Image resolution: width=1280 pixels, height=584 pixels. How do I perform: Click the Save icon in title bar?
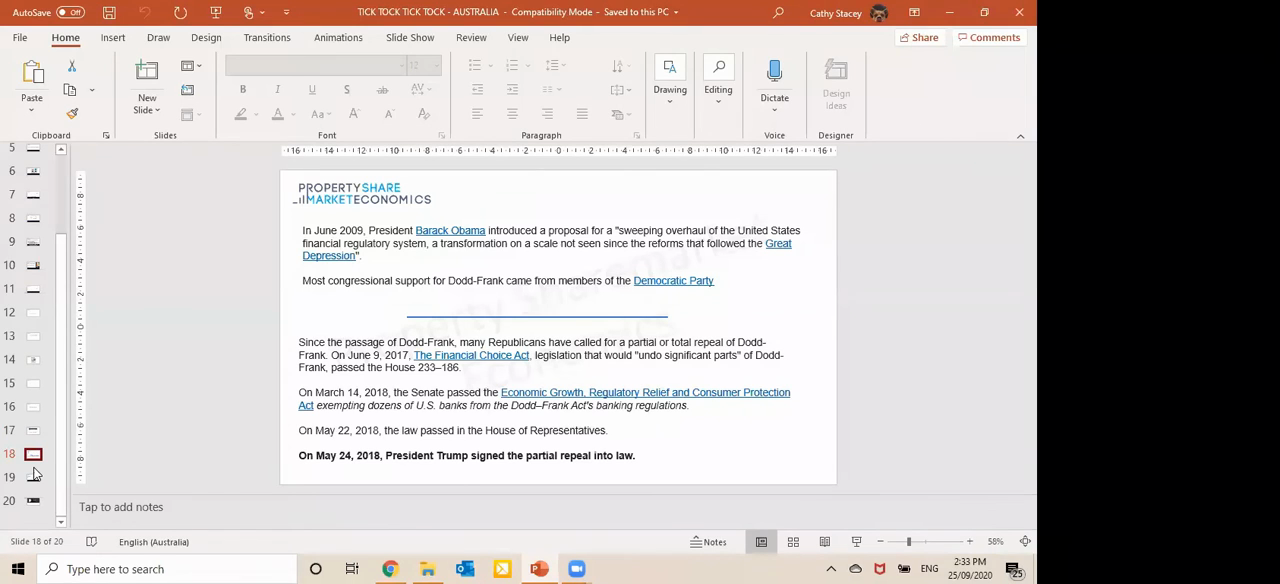[x=109, y=12]
